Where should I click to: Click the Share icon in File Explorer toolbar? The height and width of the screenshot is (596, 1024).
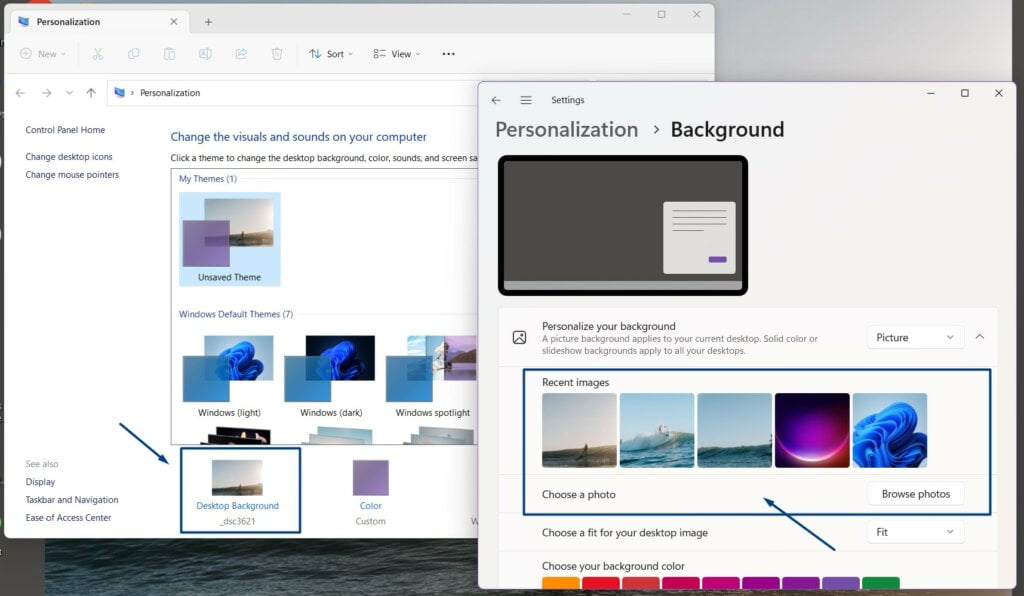pos(241,54)
